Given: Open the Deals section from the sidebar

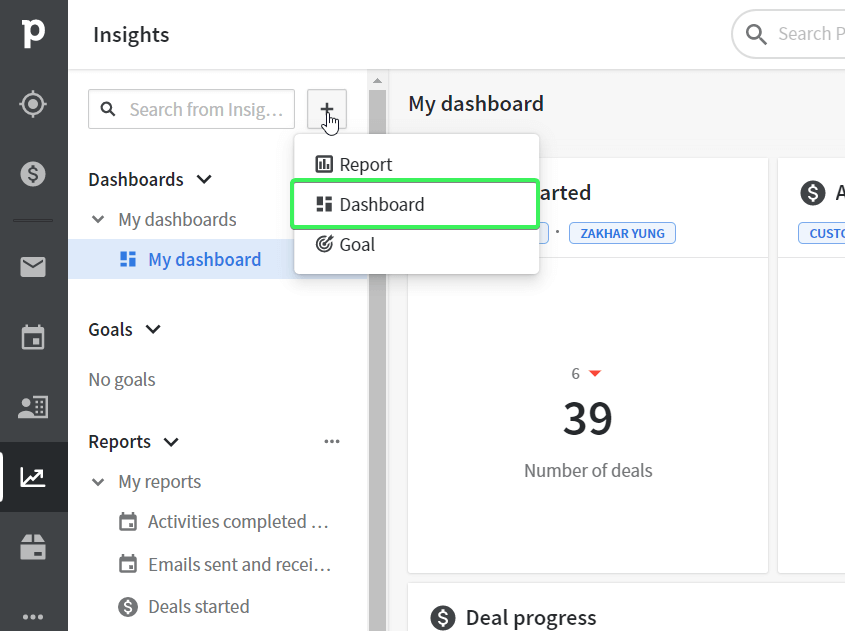Looking at the screenshot, I should pos(33,173).
